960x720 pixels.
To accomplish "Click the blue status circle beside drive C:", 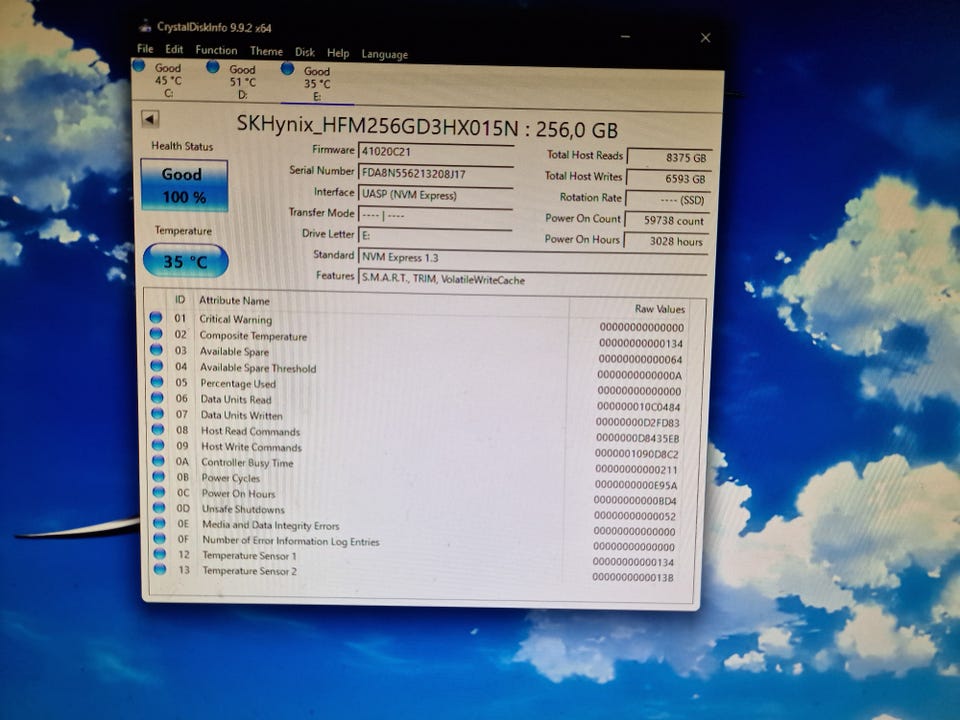I will pos(139,66).
